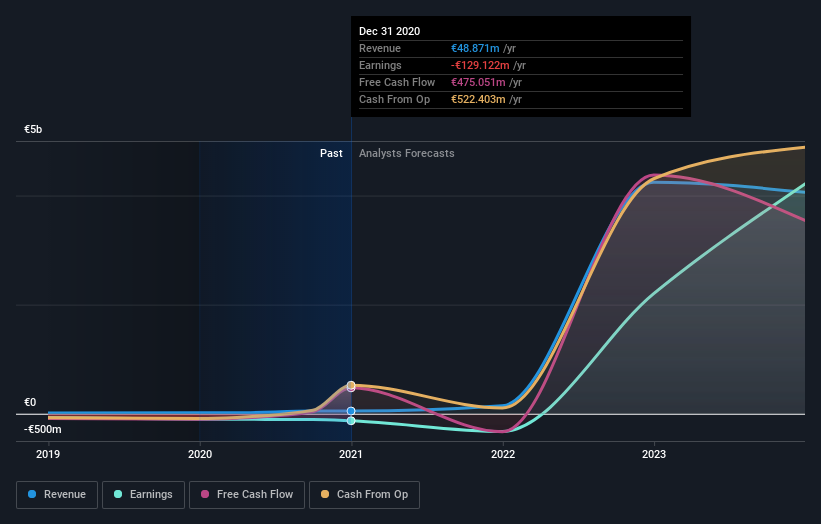Click the 2019 x-axis label

point(48,454)
